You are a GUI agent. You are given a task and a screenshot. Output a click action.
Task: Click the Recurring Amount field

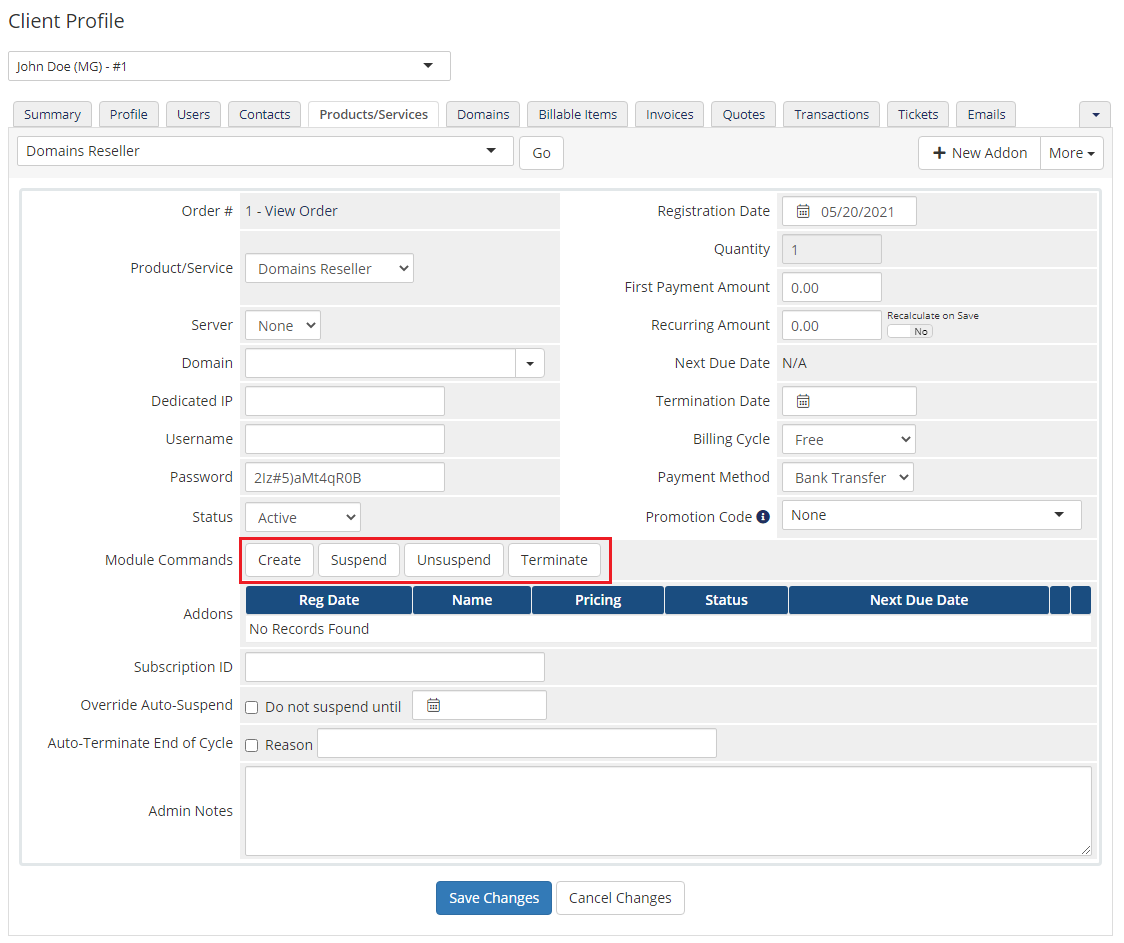pos(832,325)
